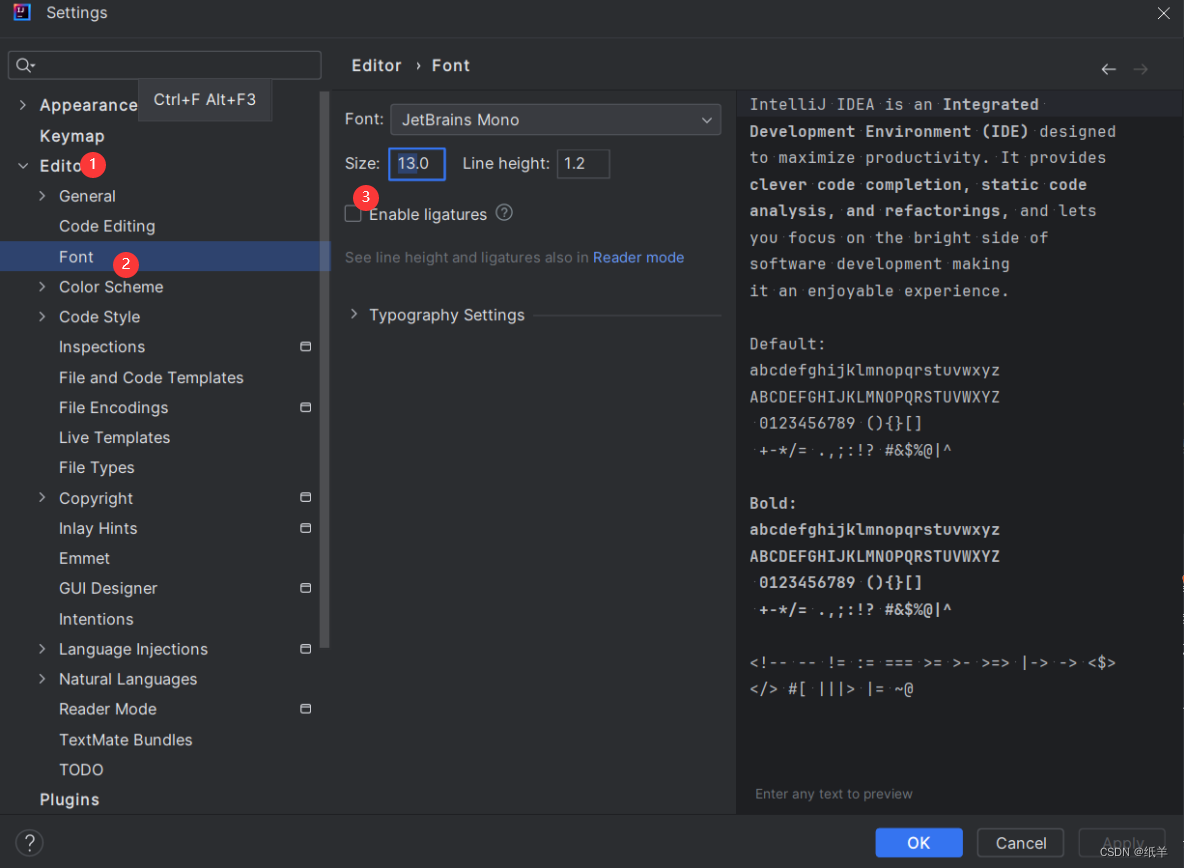1184x868 pixels.
Task: Click the project-level icon beside Copyright
Action: click(305, 497)
